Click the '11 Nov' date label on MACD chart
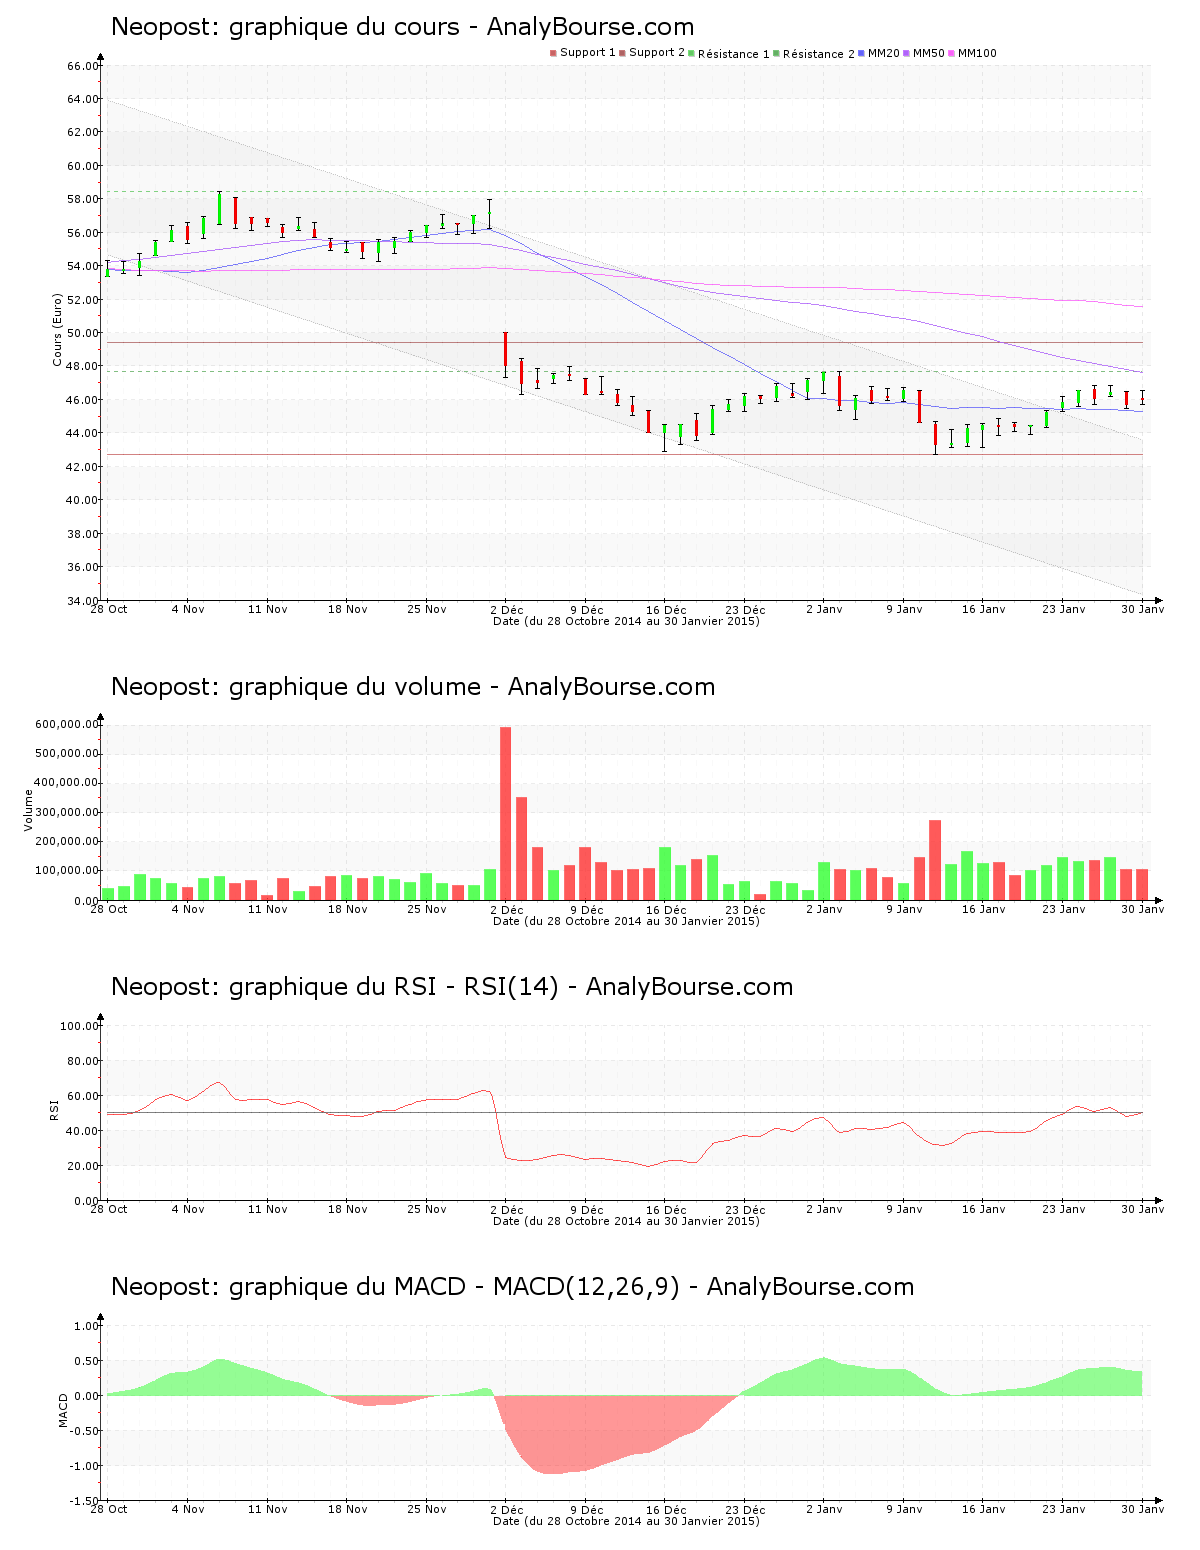Image resolution: width=1200 pixels, height=1550 pixels. [x=268, y=1509]
